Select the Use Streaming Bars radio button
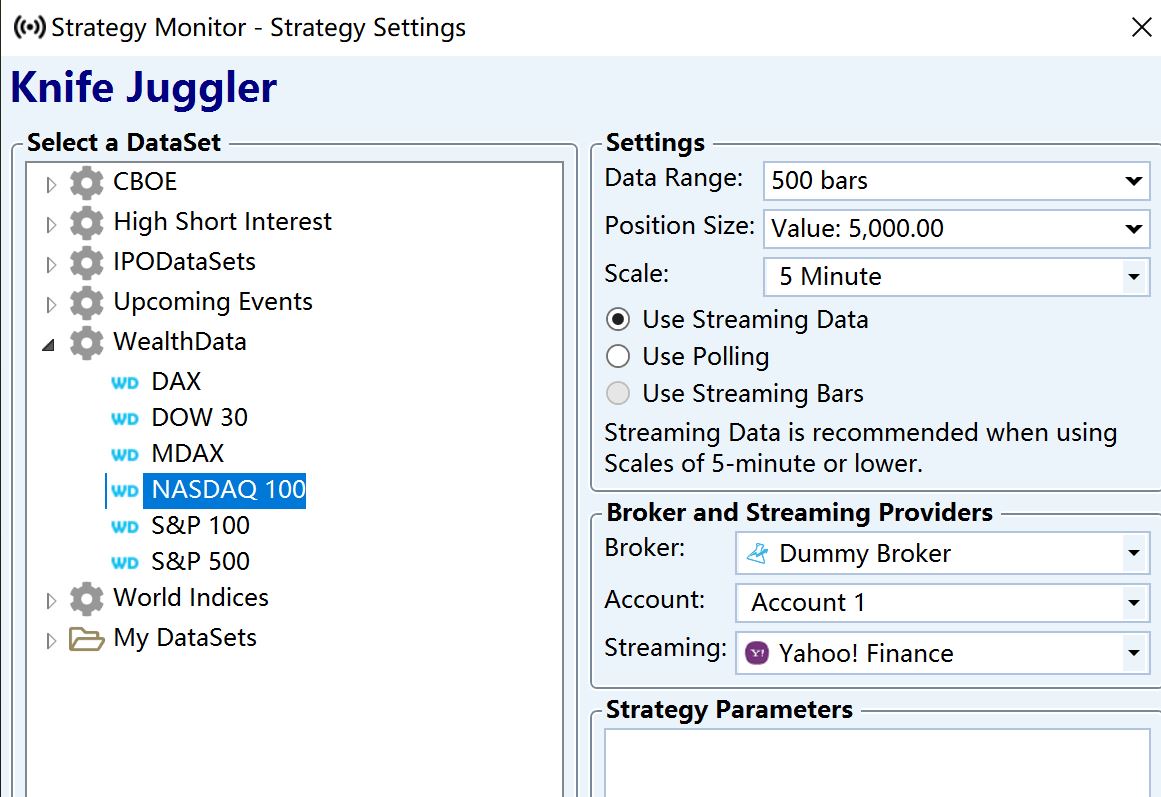Viewport: 1161px width, 797px height. pos(618,393)
